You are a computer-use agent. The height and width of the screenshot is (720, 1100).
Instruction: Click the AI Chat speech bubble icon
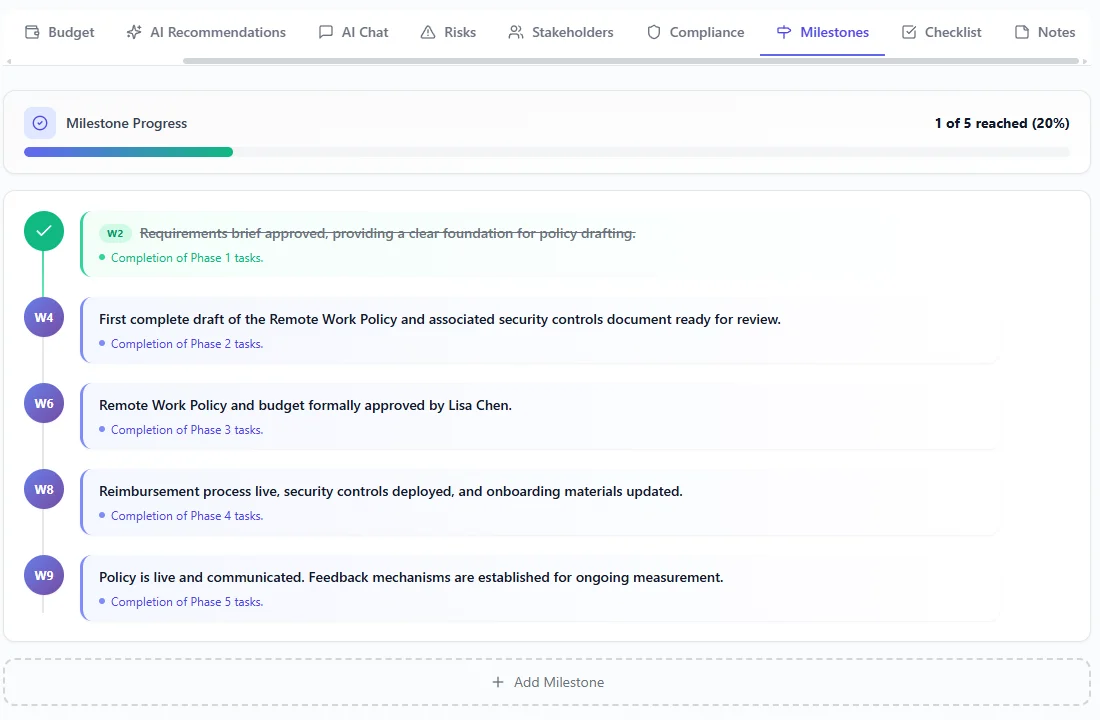click(x=326, y=32)
